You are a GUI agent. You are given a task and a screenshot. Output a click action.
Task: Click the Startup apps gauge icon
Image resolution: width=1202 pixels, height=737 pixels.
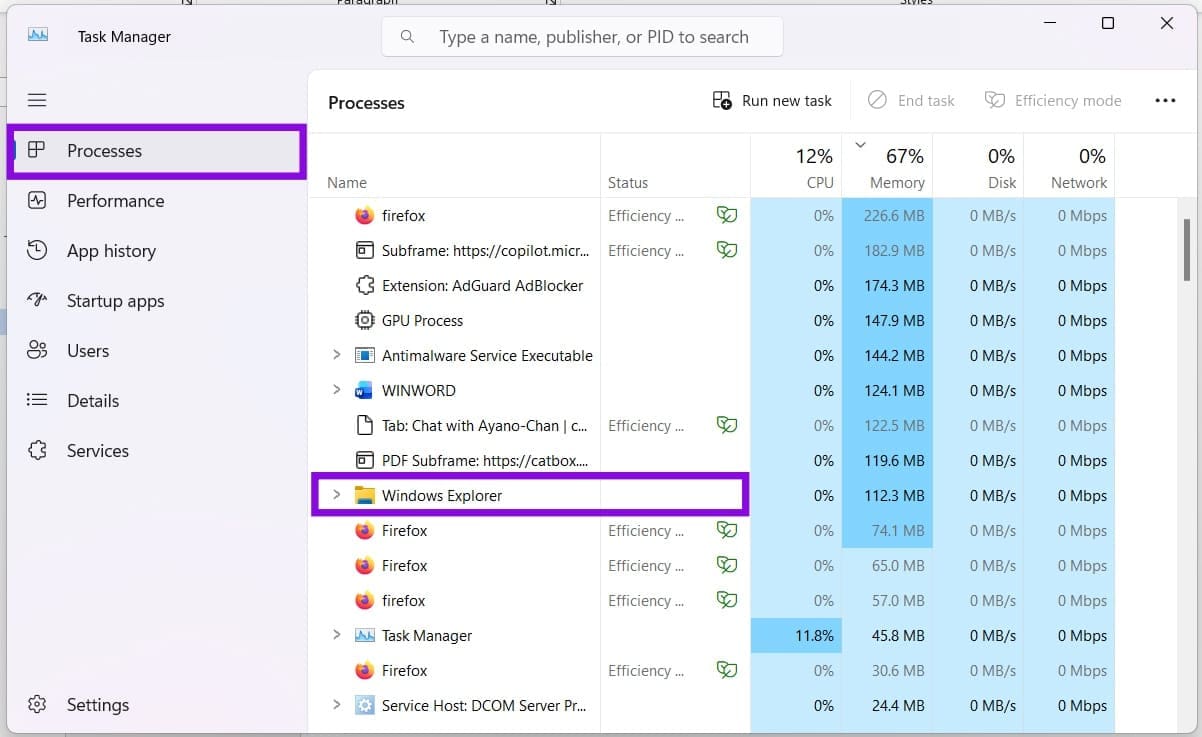(x=37, y=300)
